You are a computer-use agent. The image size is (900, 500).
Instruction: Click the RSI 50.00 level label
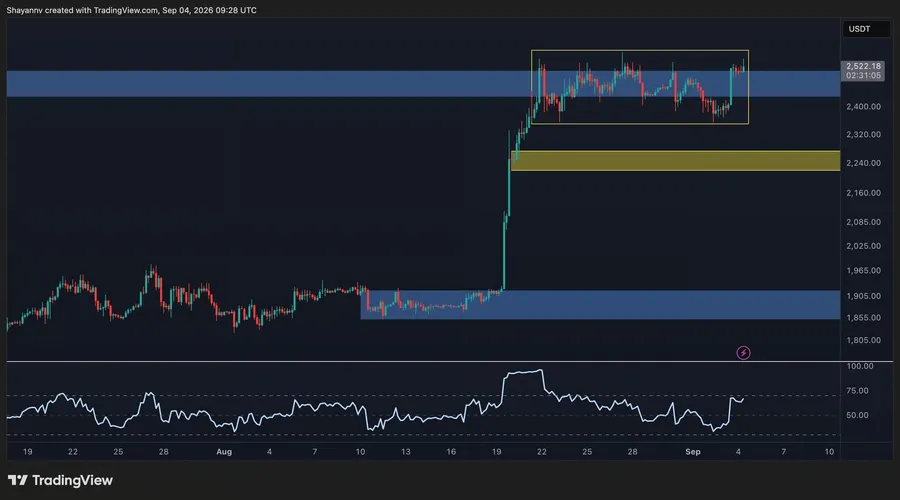point(857,415)
